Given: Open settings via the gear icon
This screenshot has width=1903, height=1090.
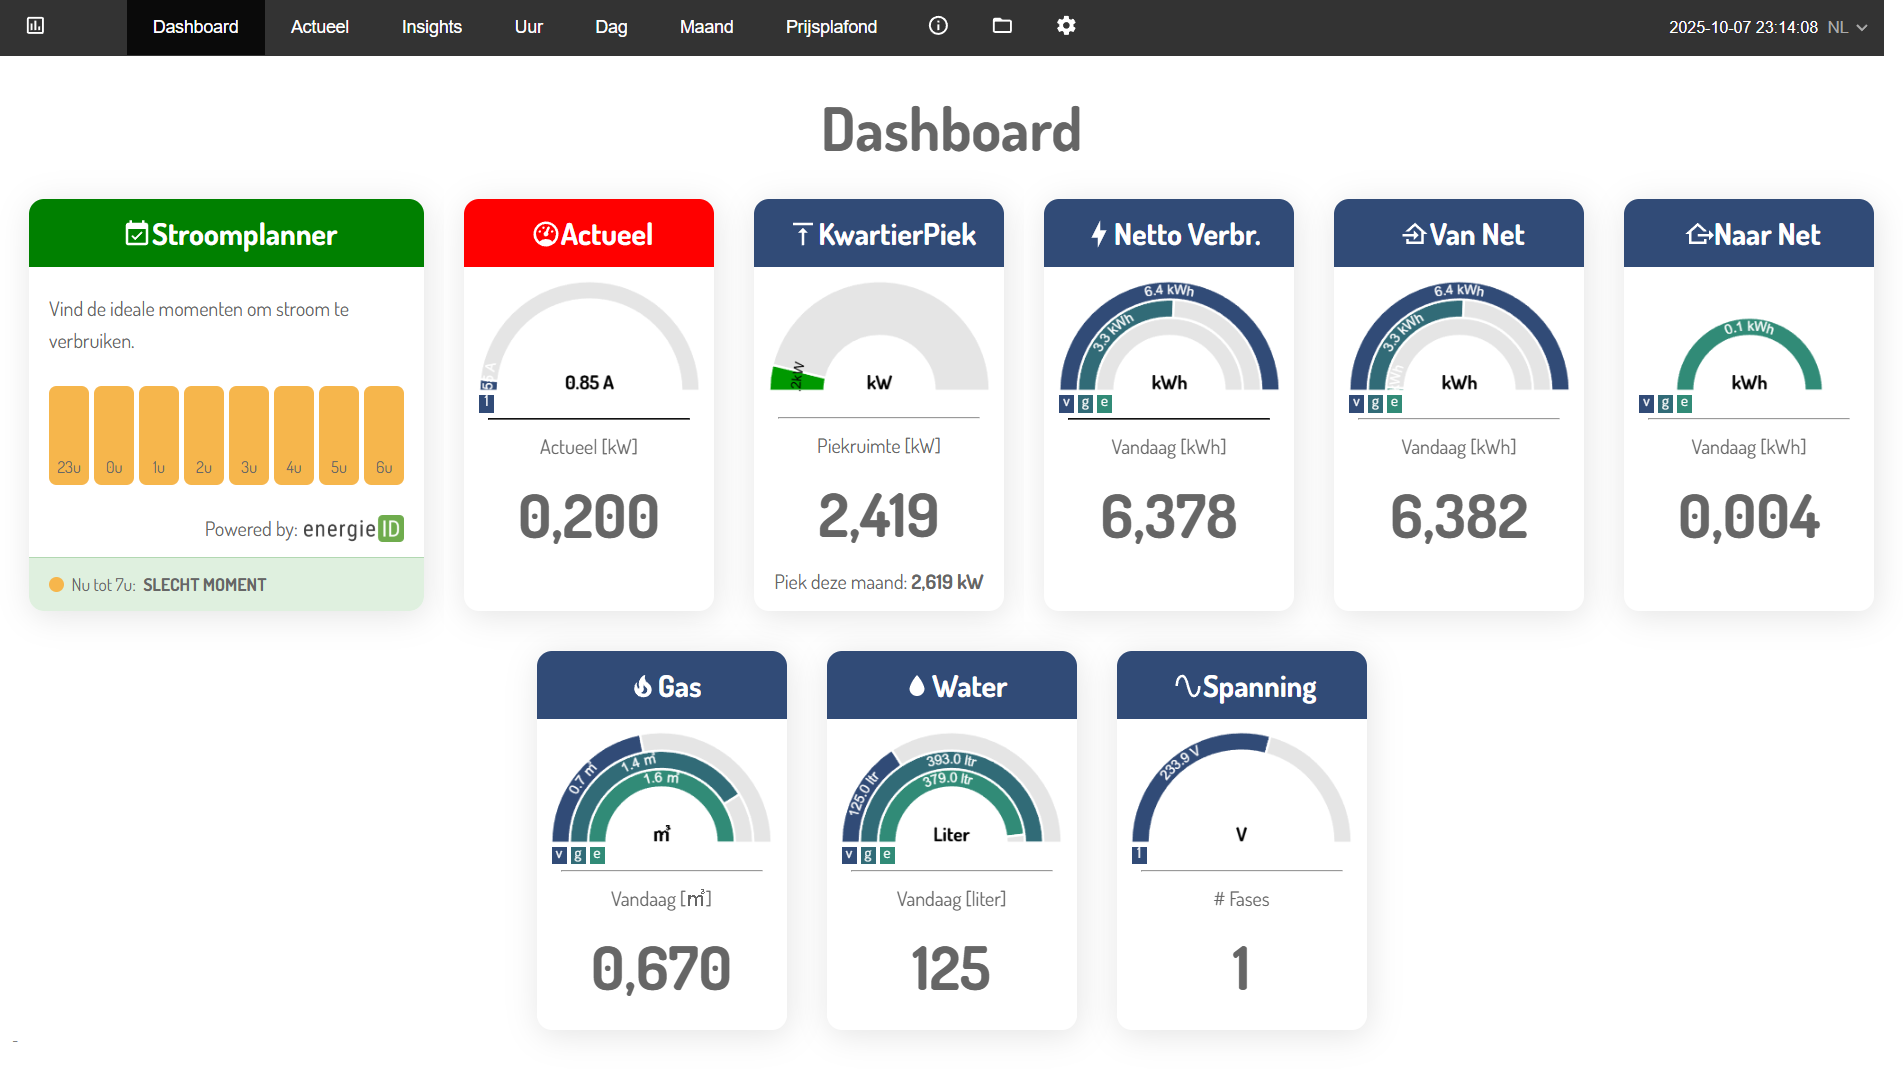Looking at the screenshot, I should [1066, 26].
